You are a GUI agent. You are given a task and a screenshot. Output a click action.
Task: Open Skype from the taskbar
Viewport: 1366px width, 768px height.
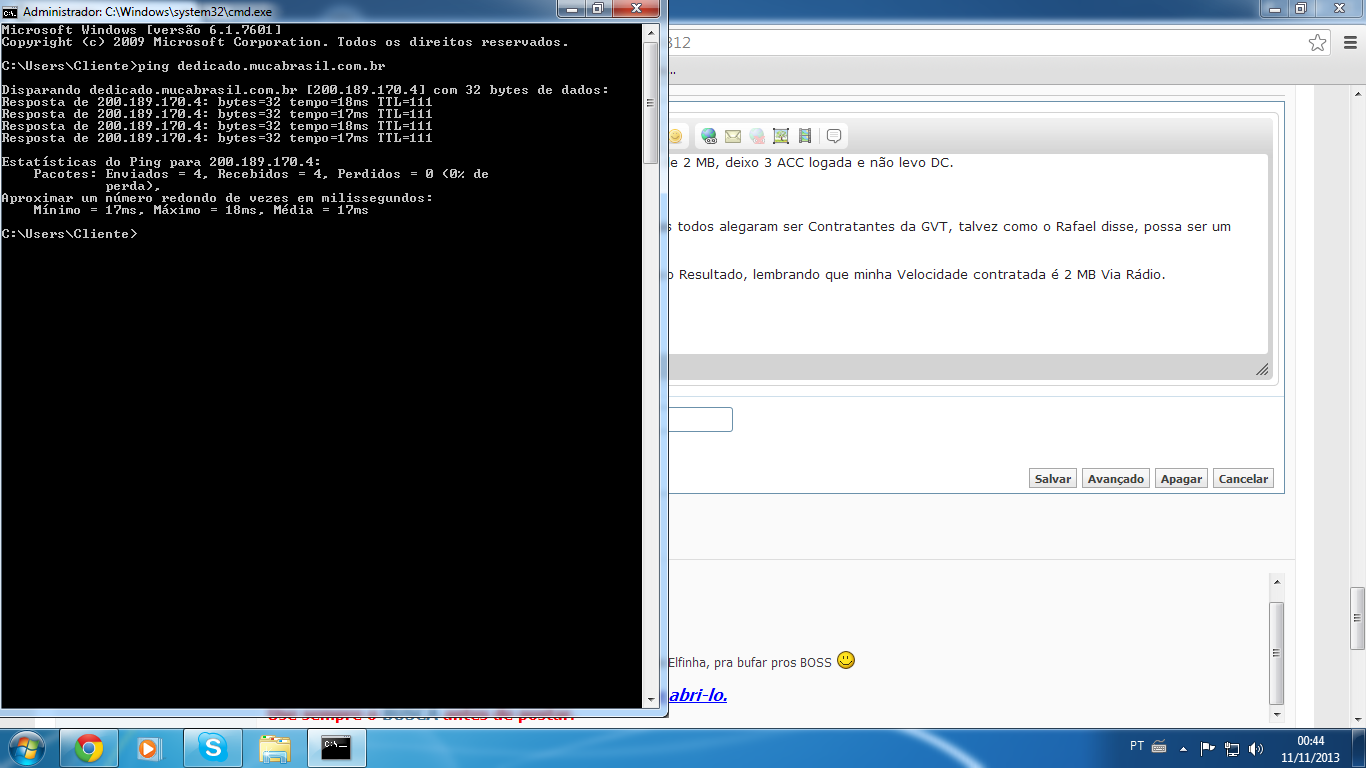pyautogui.click(x=212, y=748)
